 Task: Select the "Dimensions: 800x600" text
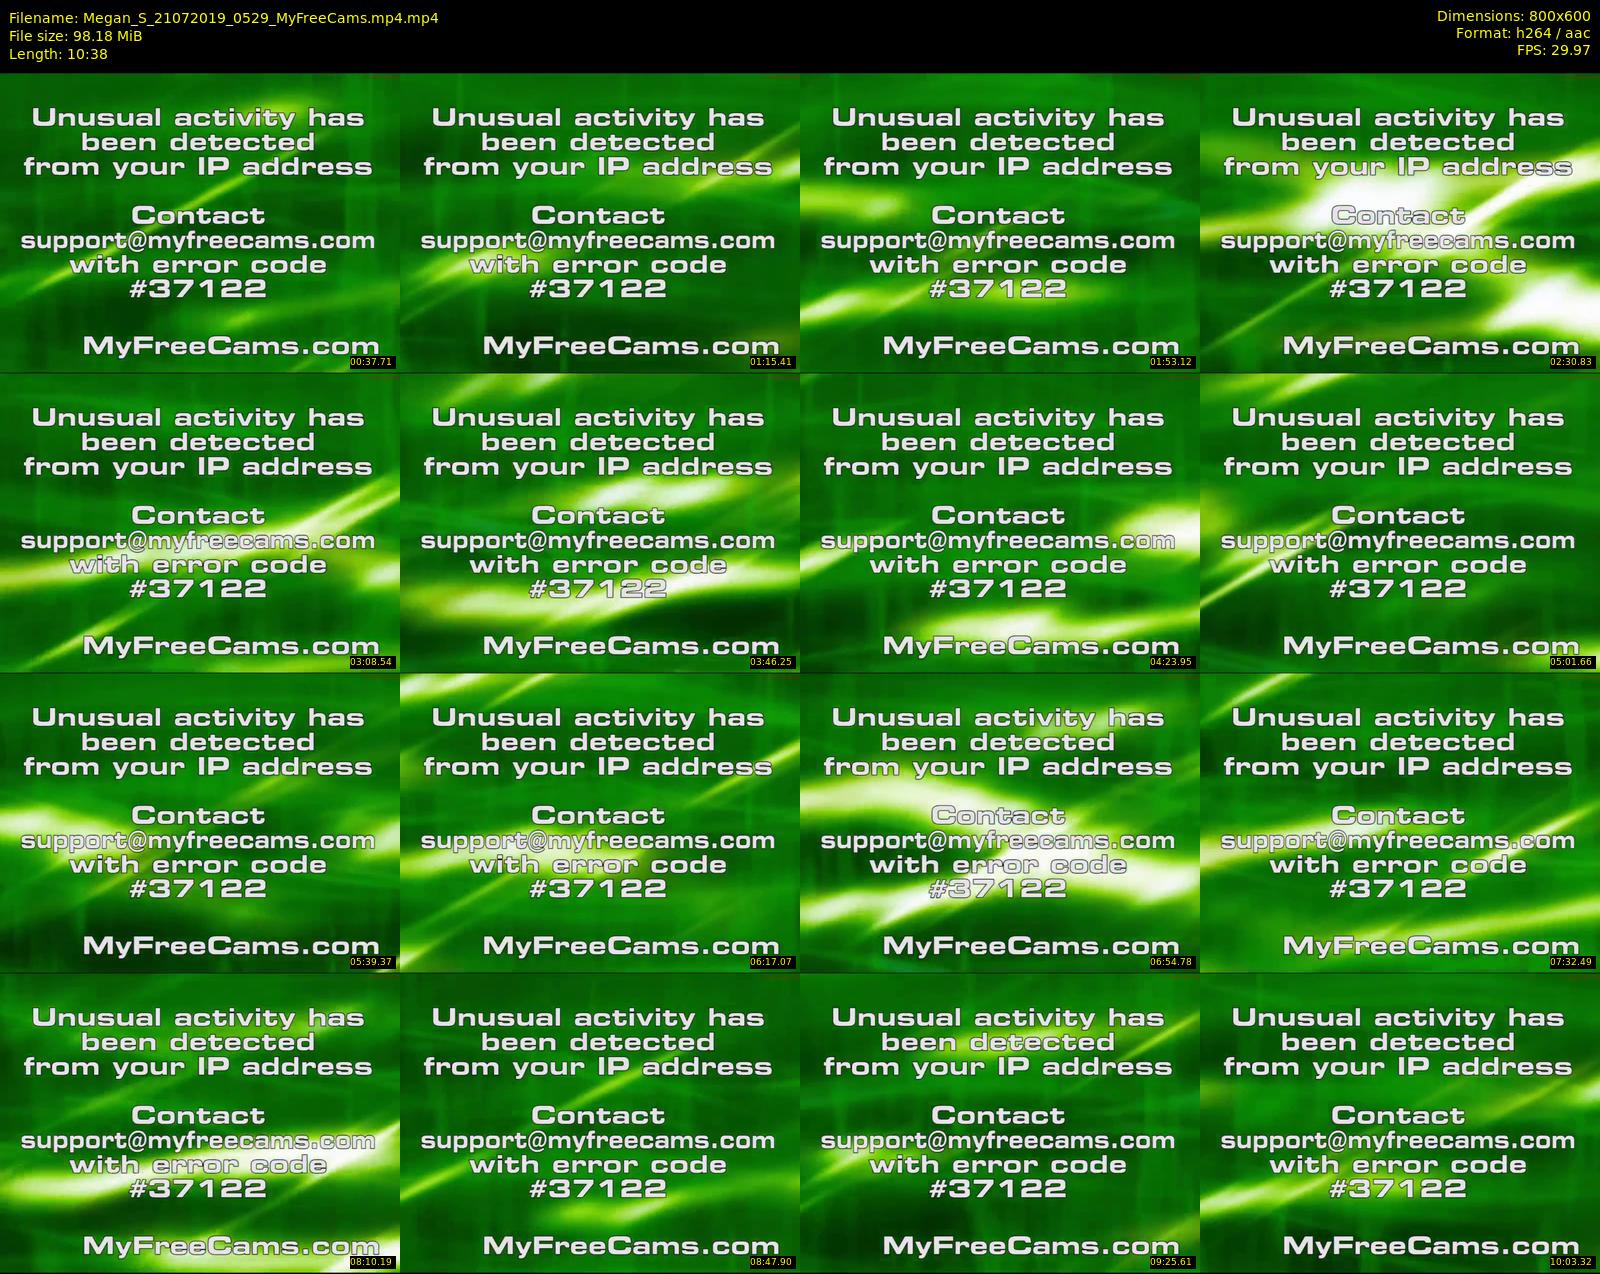1513,16
